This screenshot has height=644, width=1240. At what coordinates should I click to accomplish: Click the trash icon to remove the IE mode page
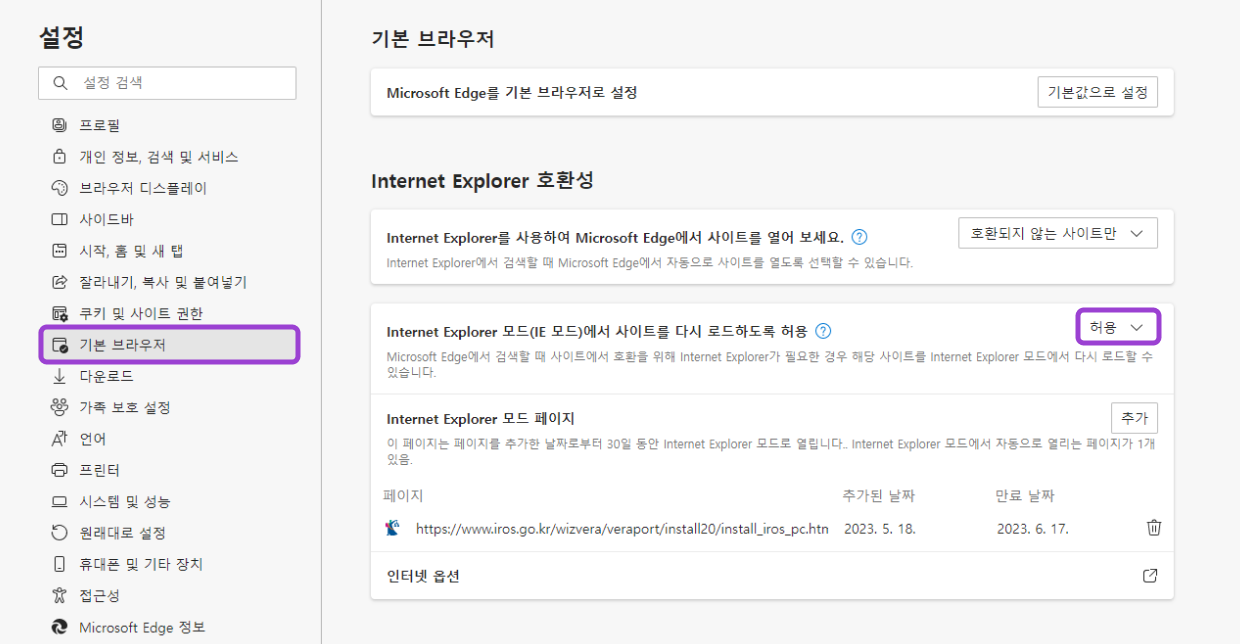1152,527
